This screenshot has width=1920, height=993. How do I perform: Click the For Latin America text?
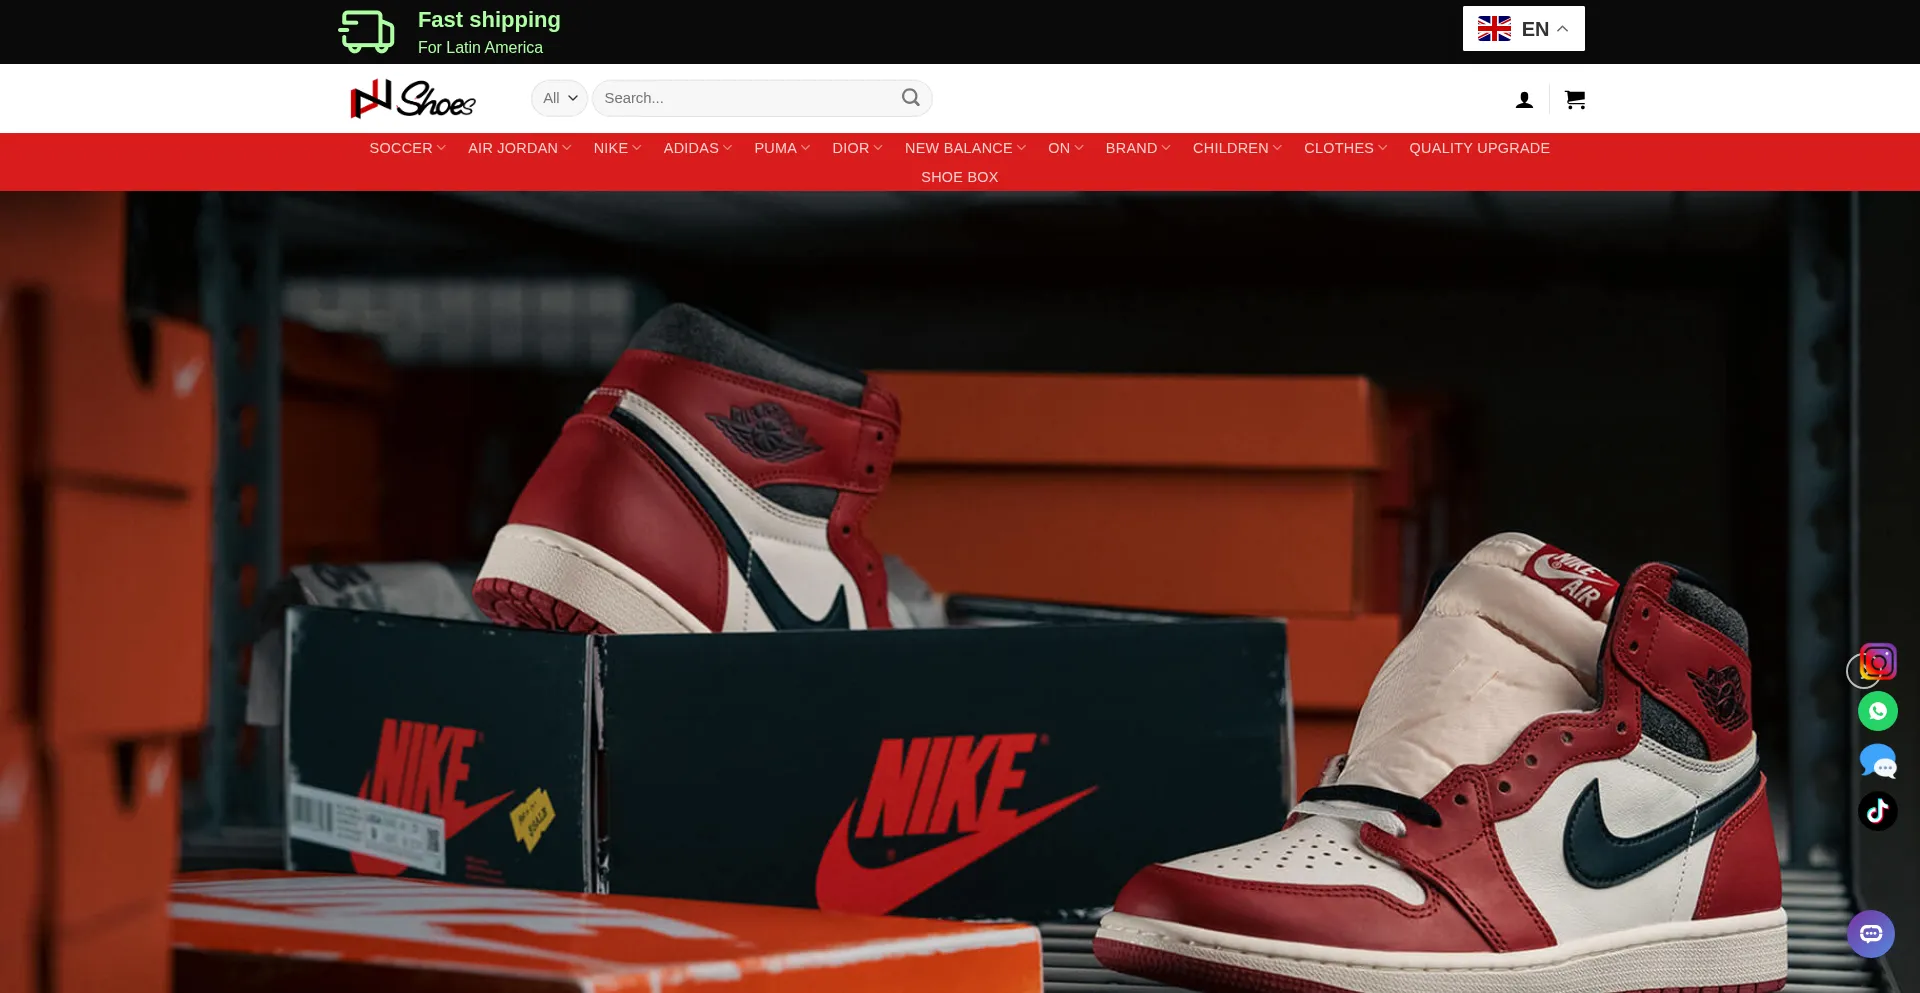[x=480, y=47]
